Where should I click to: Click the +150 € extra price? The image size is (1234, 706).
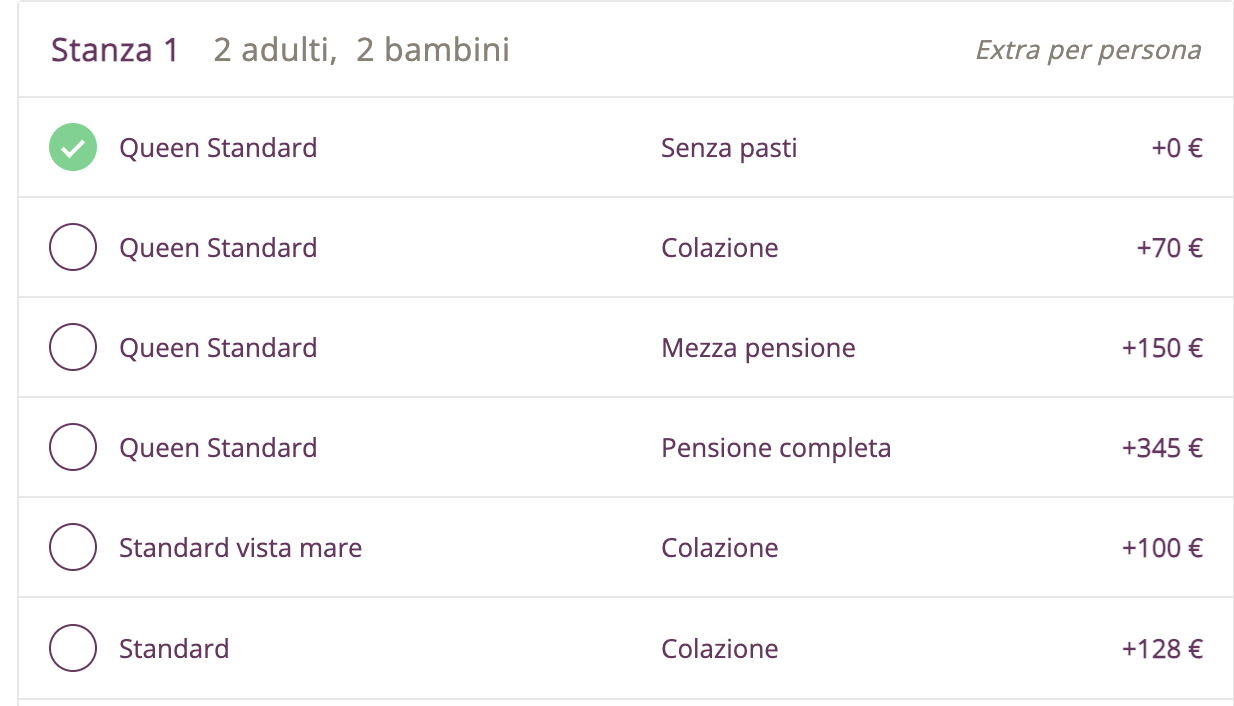pos(1162,348)
